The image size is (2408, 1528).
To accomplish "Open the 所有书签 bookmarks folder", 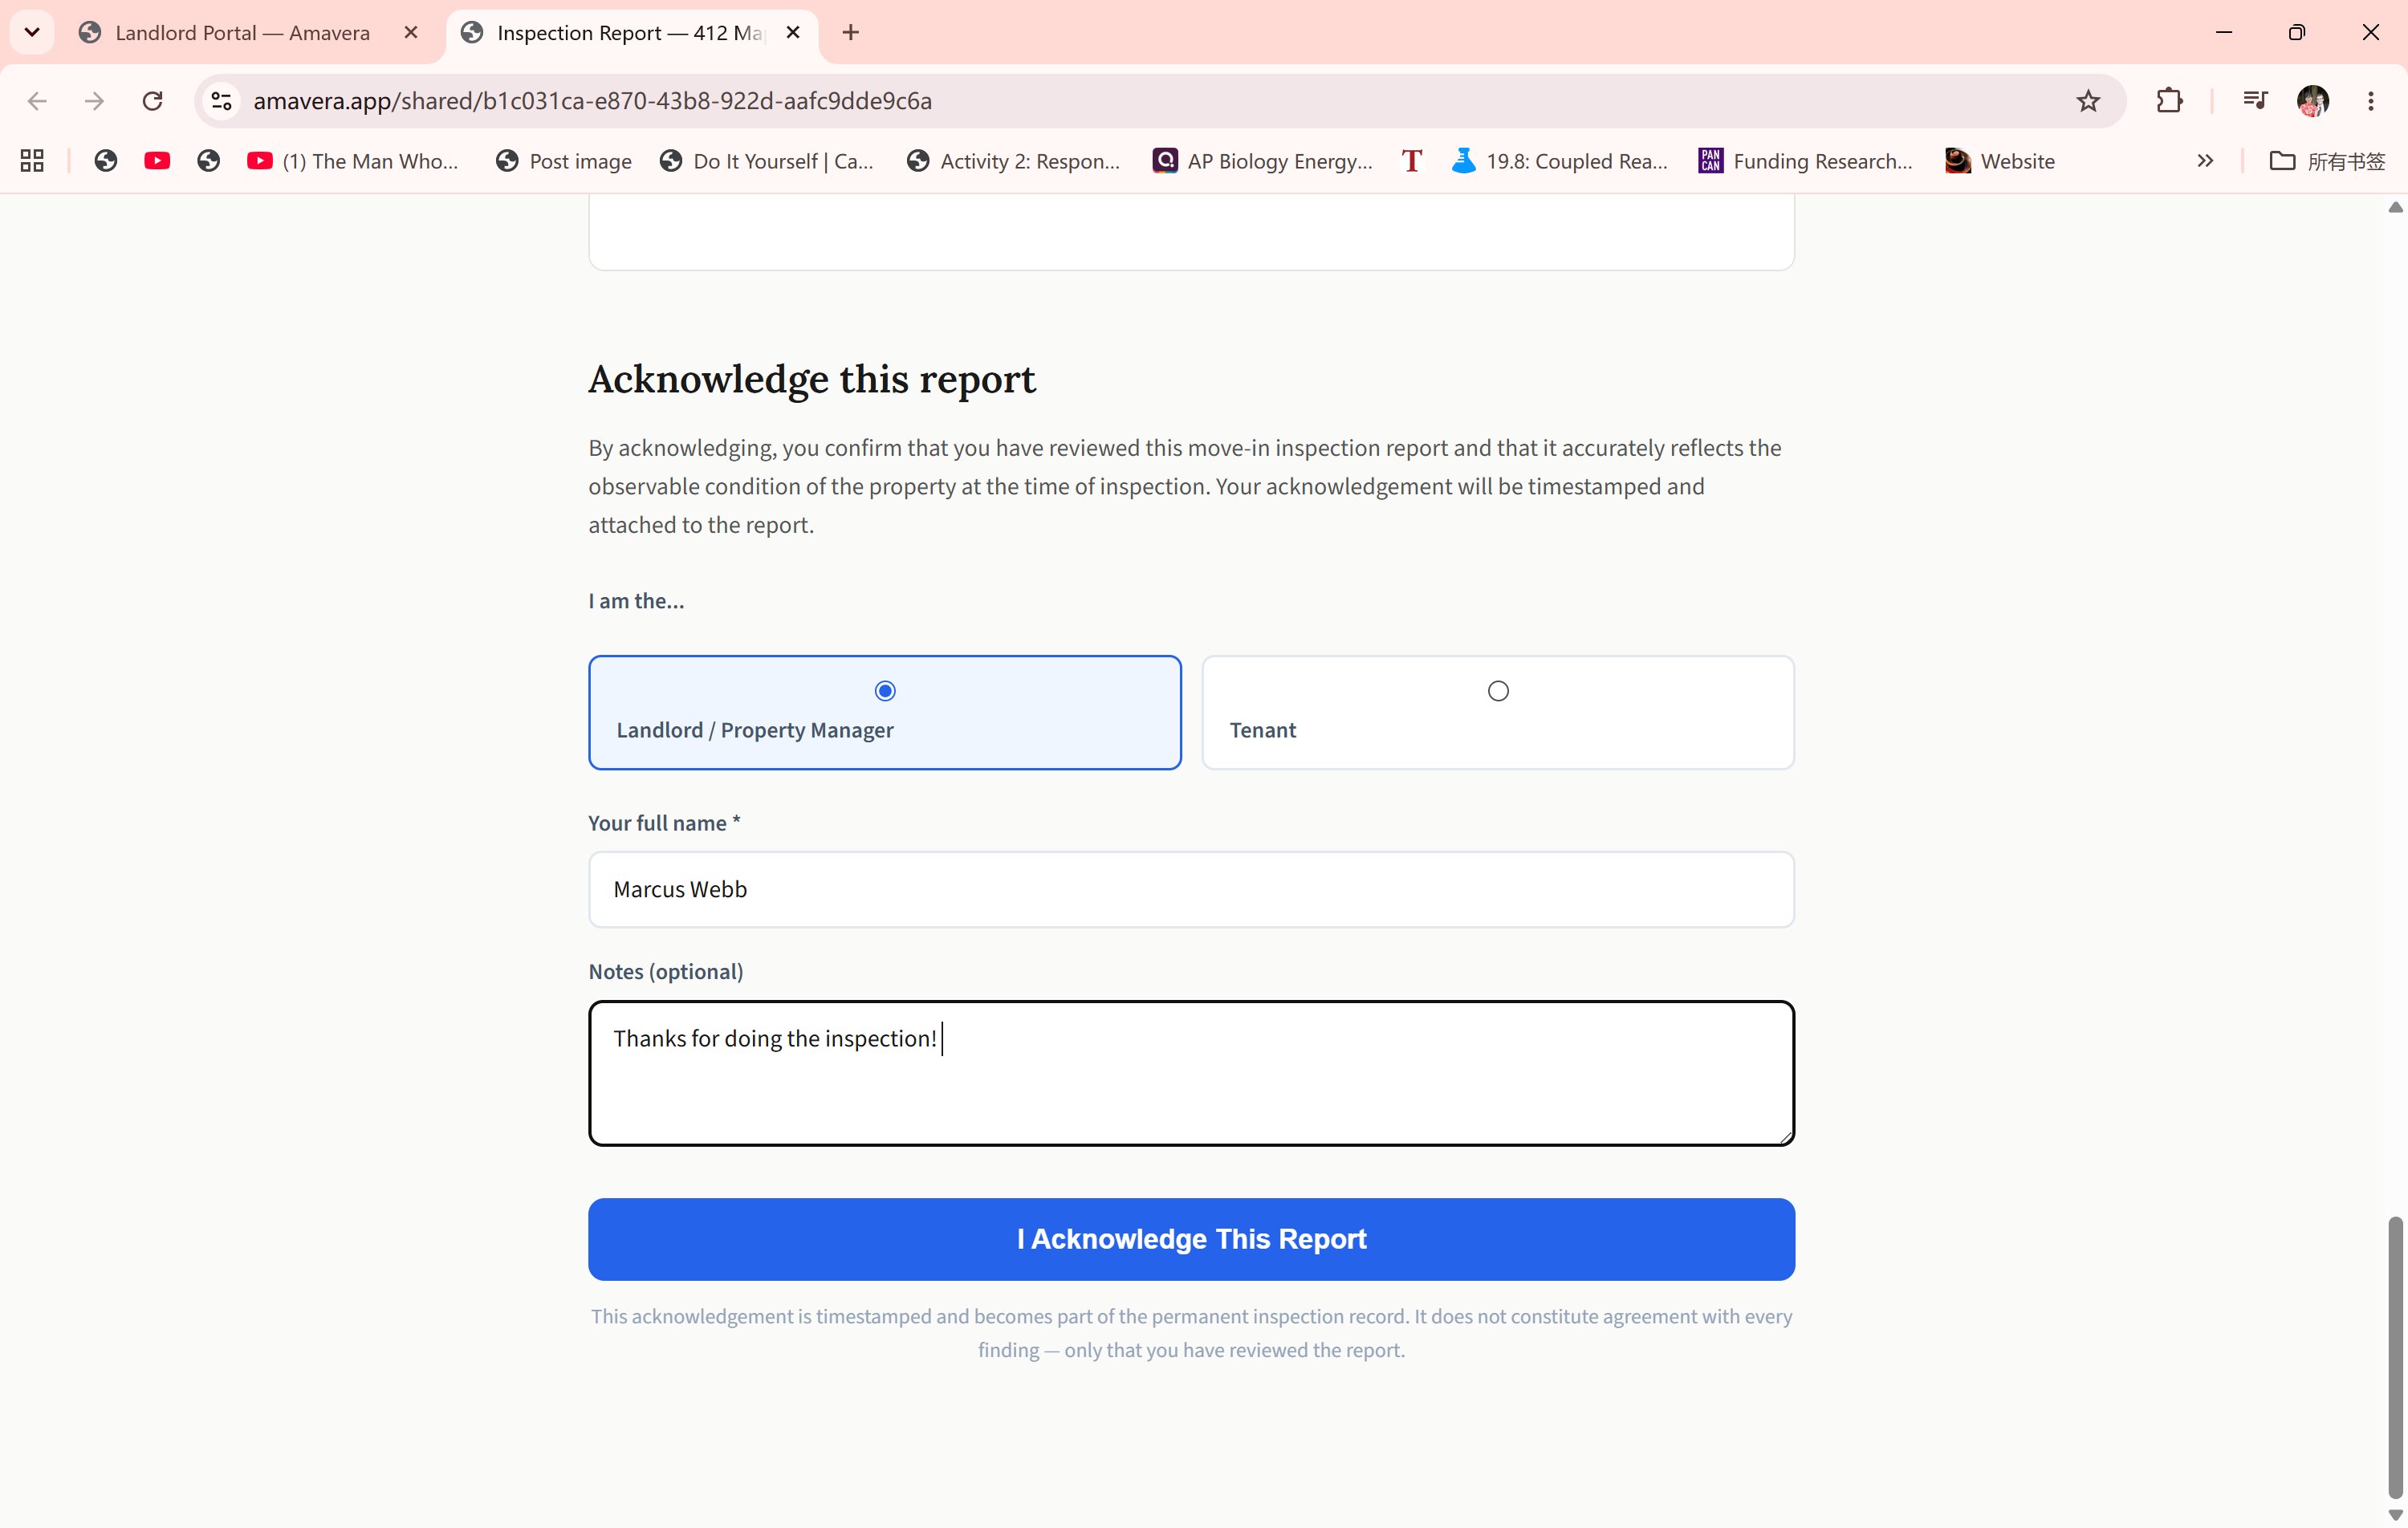I will pos(2327,161).
